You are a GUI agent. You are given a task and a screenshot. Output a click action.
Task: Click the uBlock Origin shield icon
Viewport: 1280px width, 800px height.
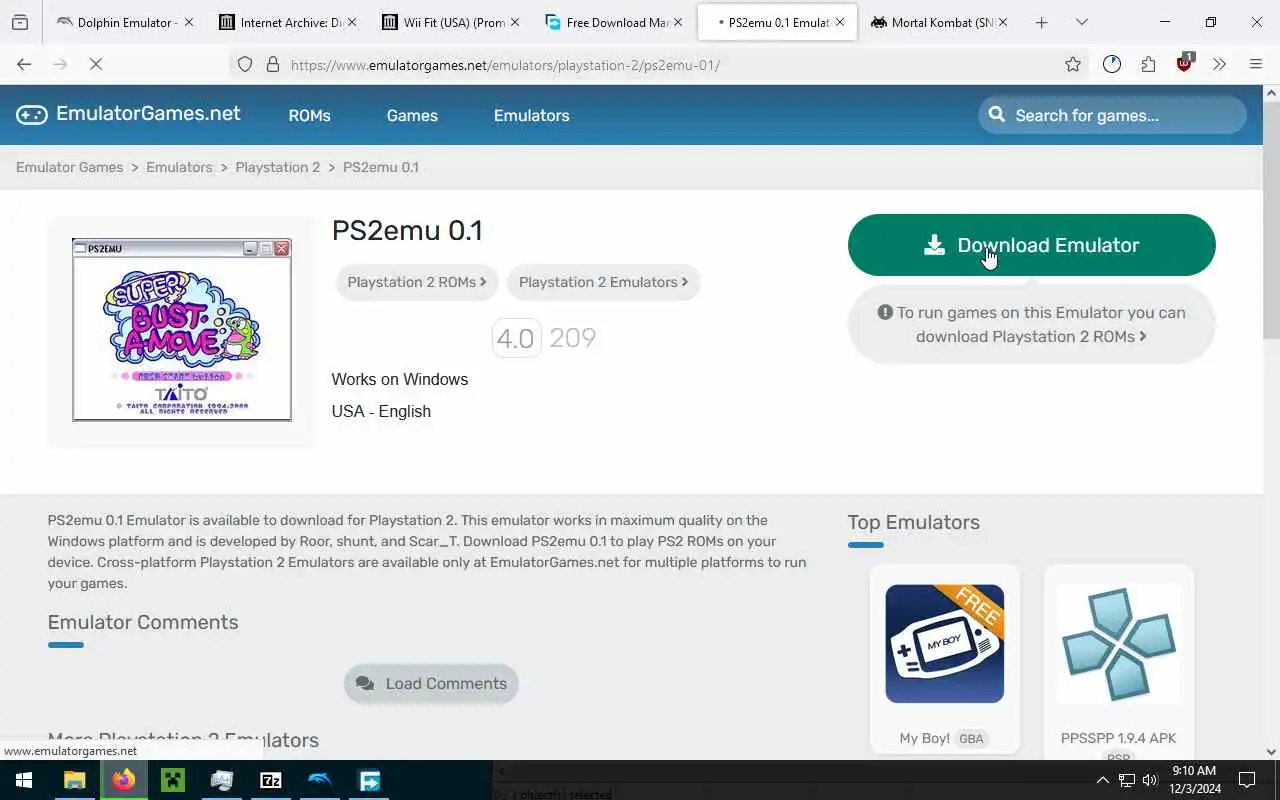click(1185, 63)
